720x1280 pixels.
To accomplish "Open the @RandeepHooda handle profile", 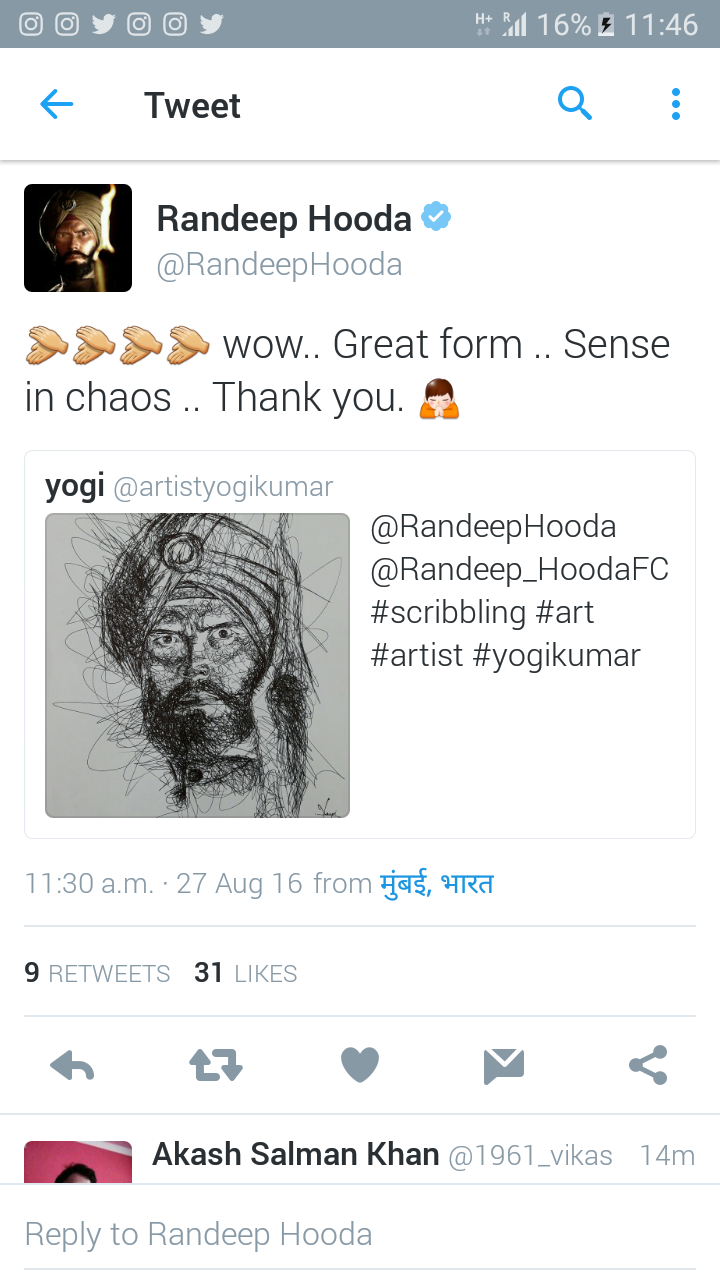I will tap(279, 264).
